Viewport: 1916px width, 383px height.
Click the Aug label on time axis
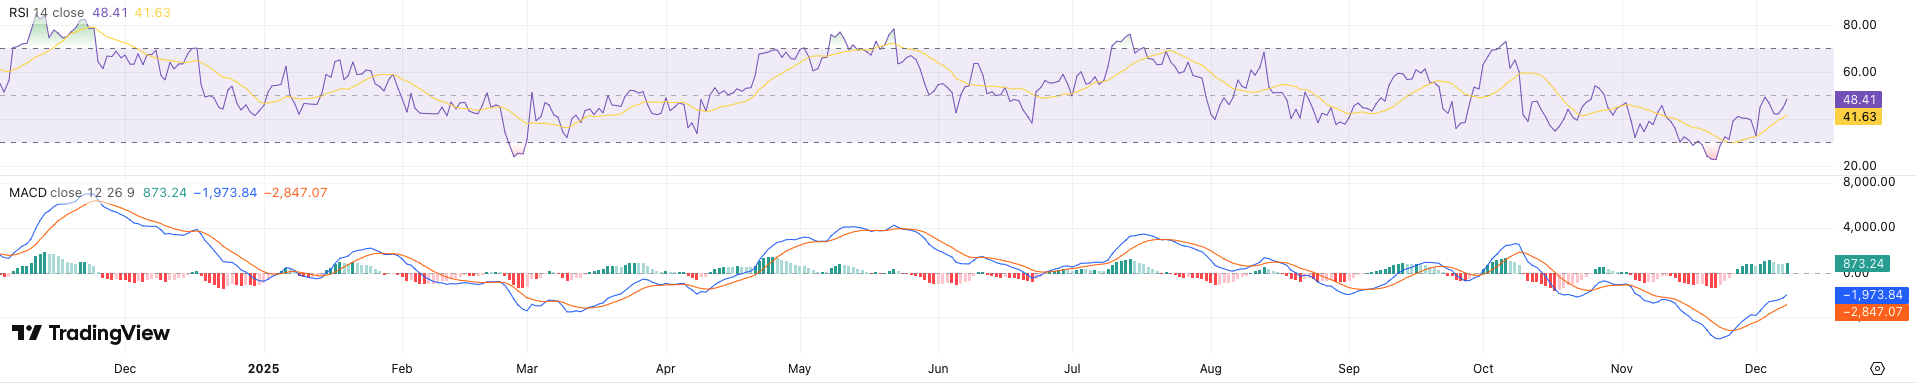coord(1211,369)
